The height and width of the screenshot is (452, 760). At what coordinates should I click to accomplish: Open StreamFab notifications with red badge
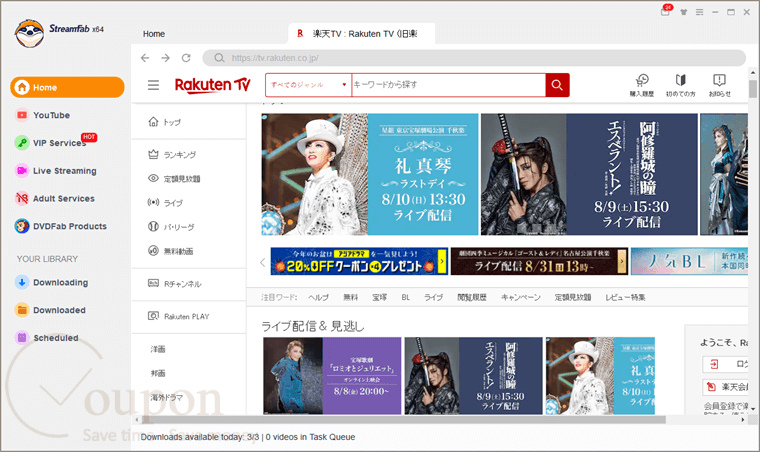coord(666,11)
